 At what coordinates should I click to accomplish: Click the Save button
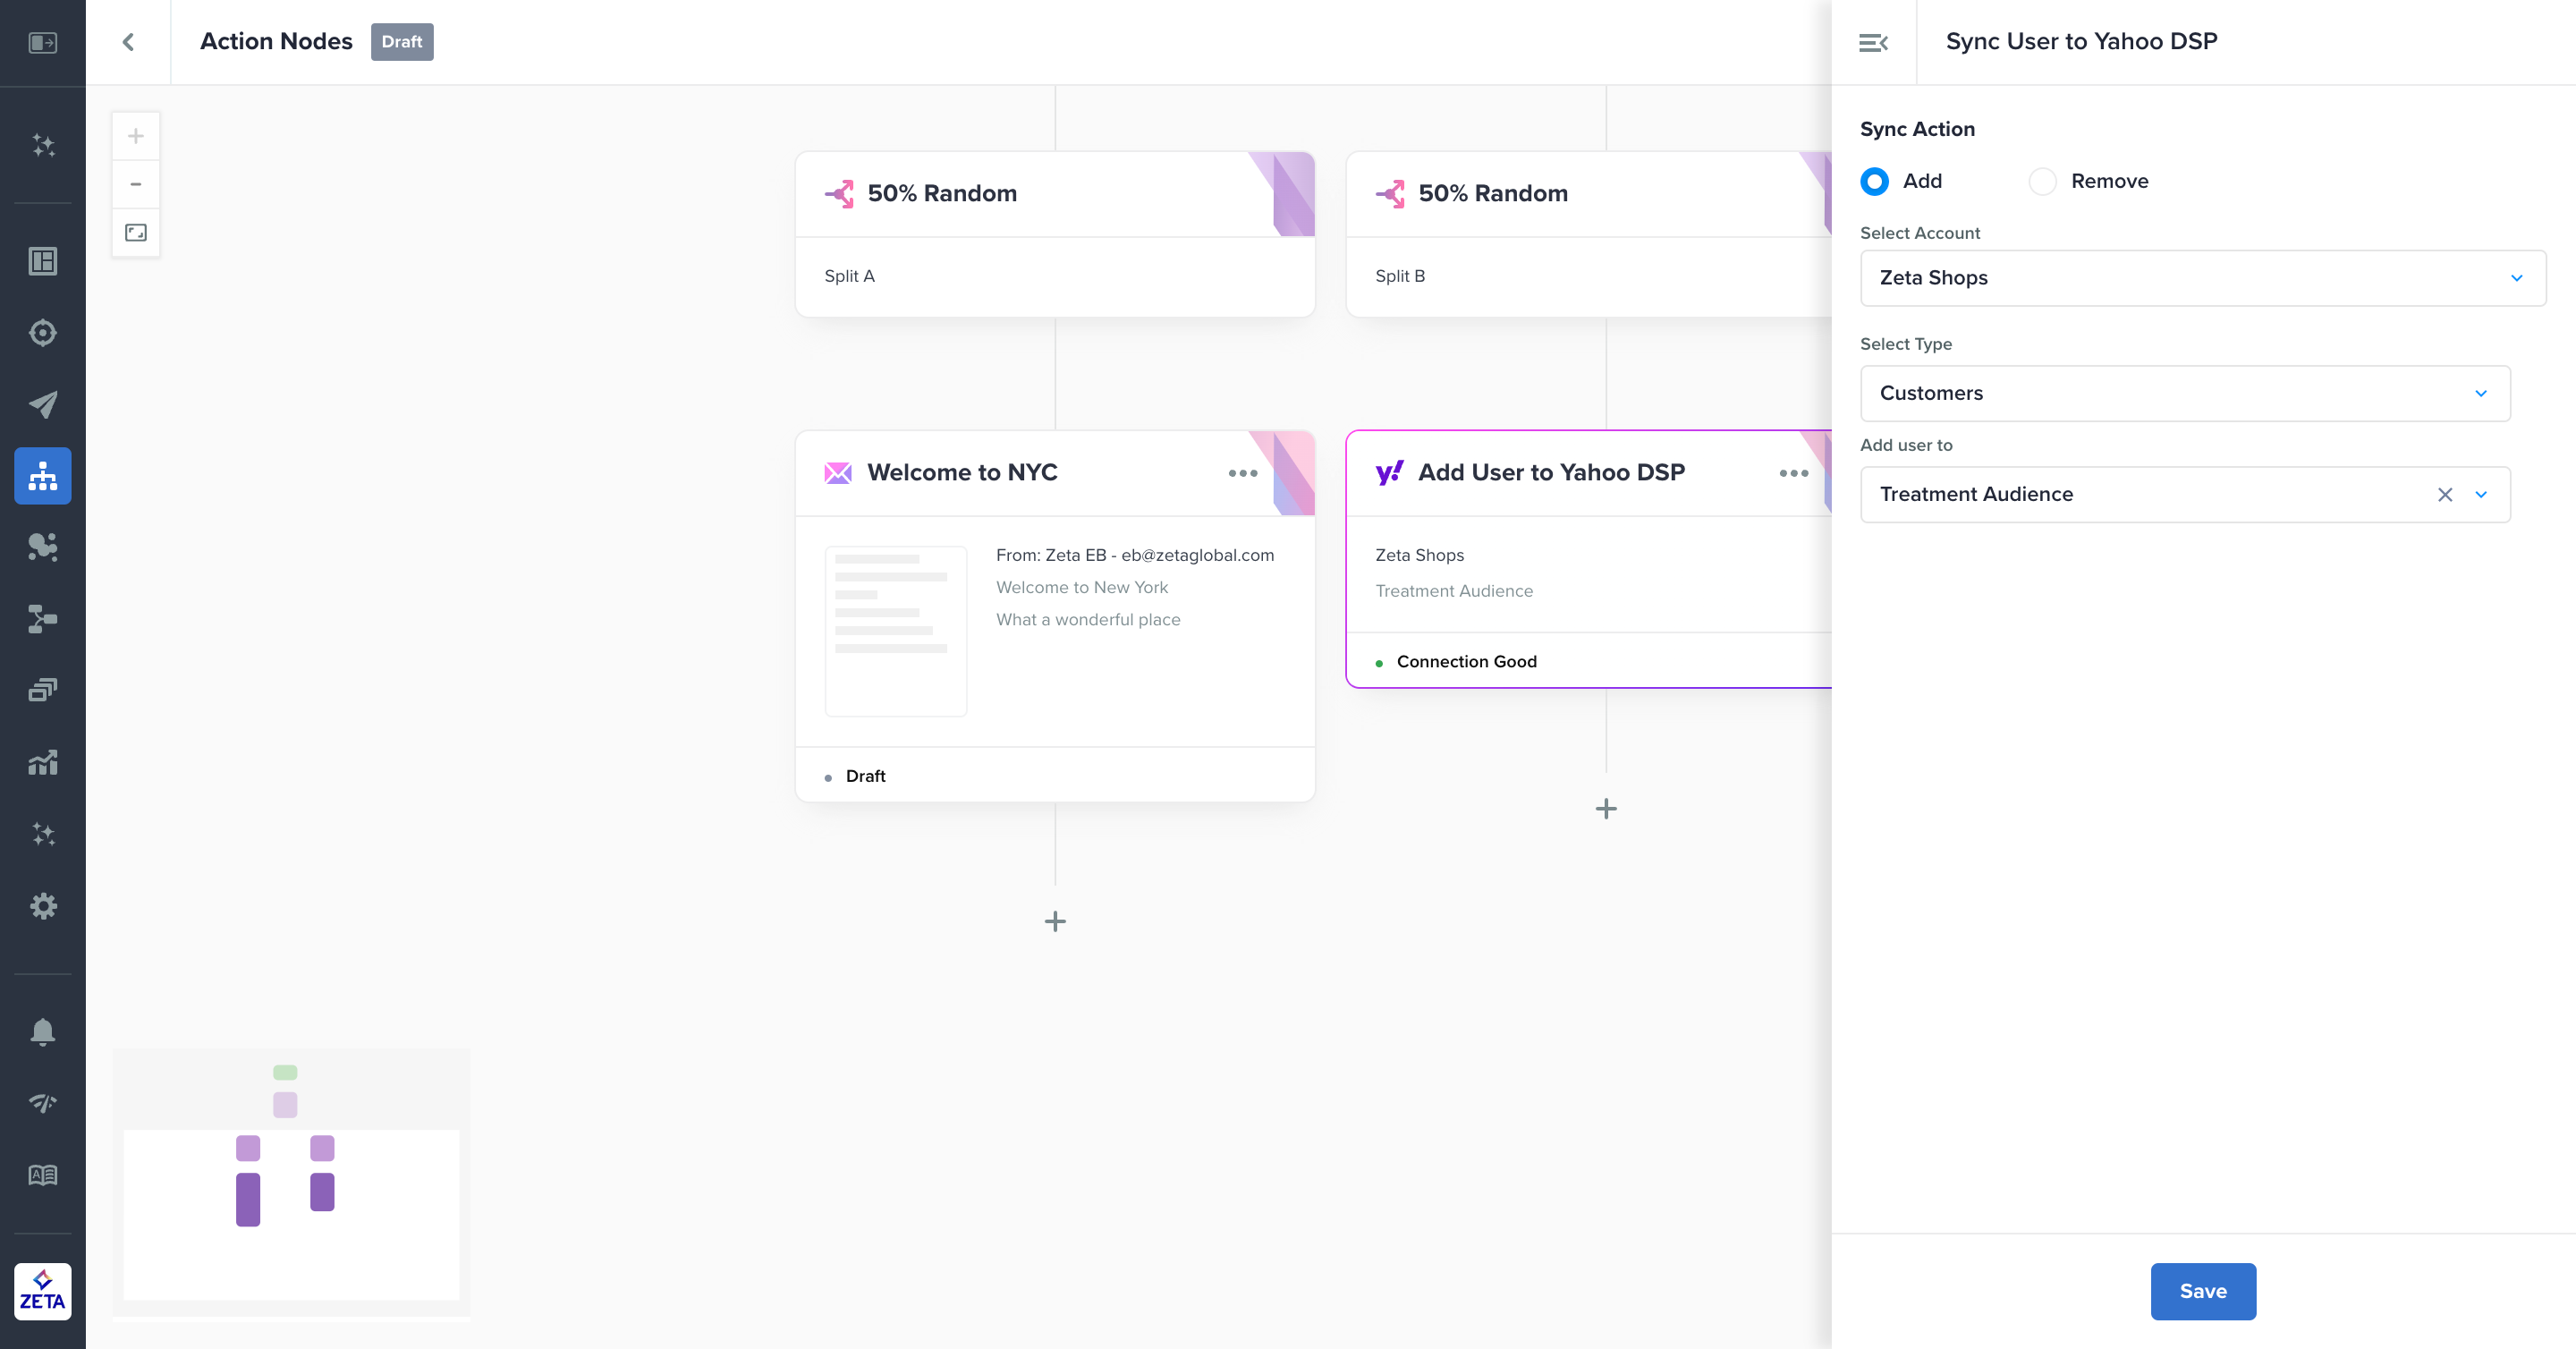(x=2203, y=1291)
